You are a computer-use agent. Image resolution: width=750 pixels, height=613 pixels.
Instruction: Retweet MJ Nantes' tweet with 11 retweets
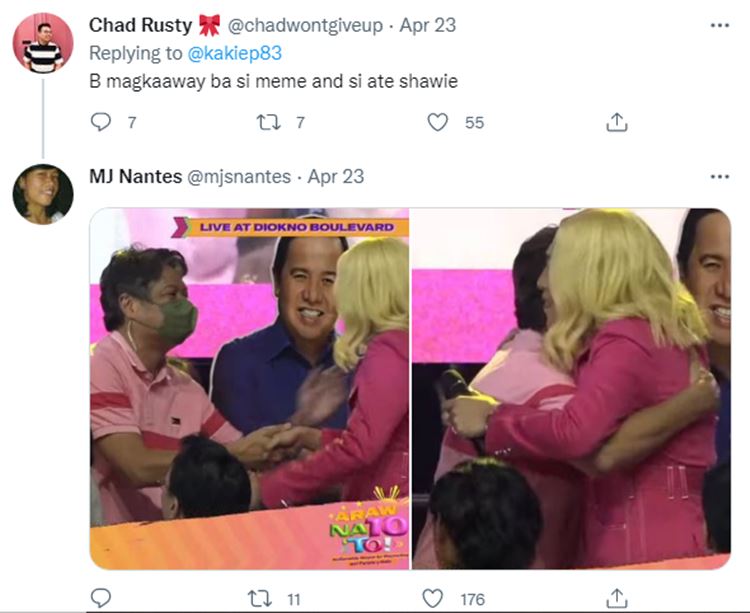click(x=260, y=599)
